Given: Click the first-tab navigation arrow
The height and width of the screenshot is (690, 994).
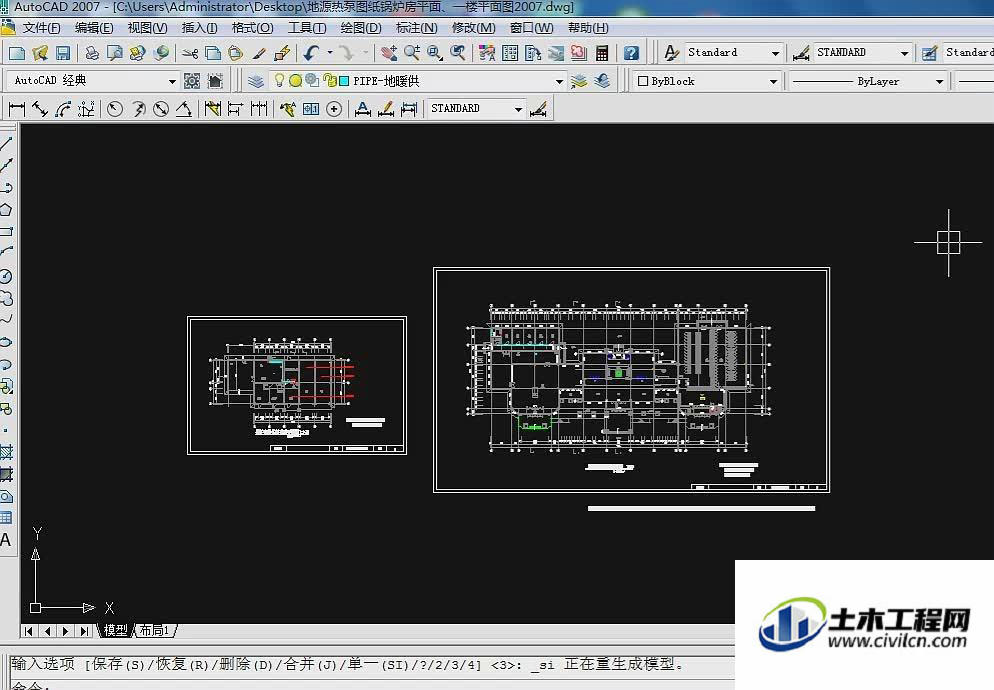Looking at the screenshot, I should coord(29,631).
